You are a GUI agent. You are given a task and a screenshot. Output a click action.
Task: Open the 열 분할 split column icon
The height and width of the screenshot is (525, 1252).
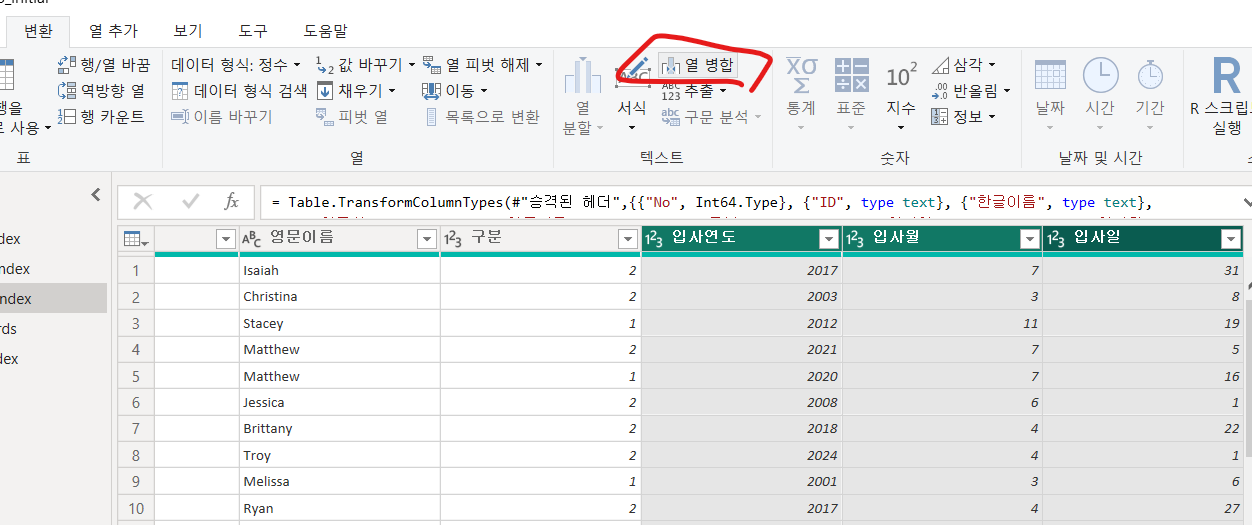pos(583,75)
